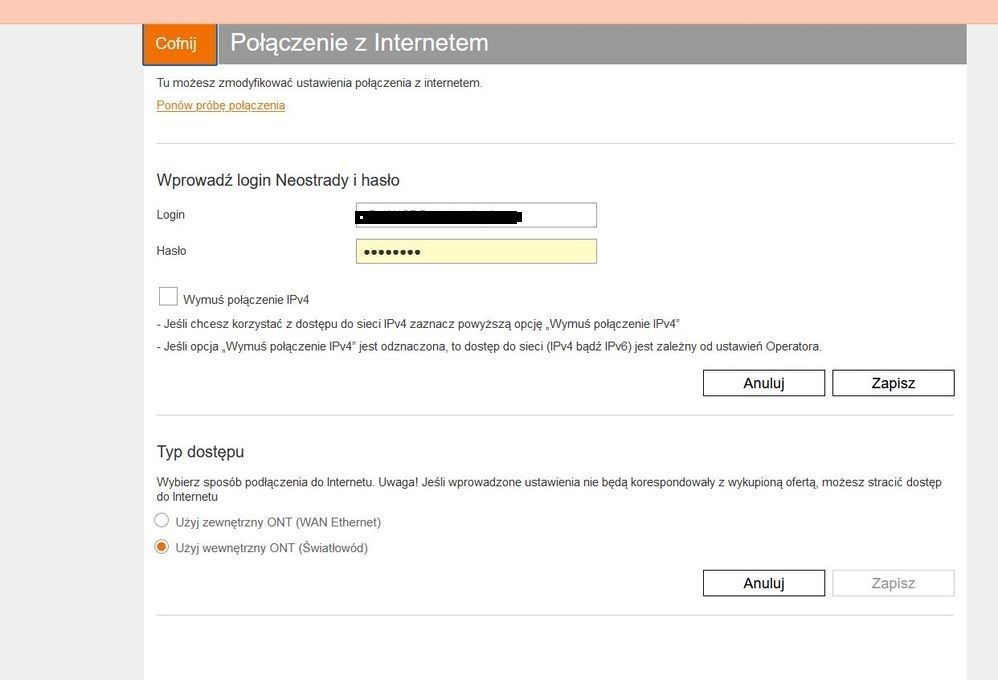Viewport: 998px width, 680px height.
Task: Click the 'Tu możesz zmodyfikować ustawienia' description text
Action: 319,83
